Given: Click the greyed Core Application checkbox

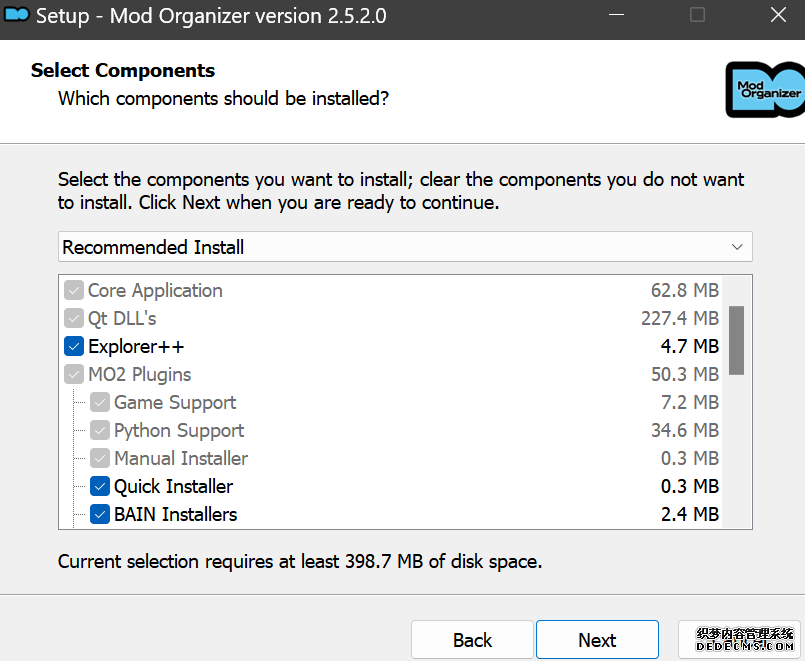Looking at the screenshot, I should tap(74, 291).
